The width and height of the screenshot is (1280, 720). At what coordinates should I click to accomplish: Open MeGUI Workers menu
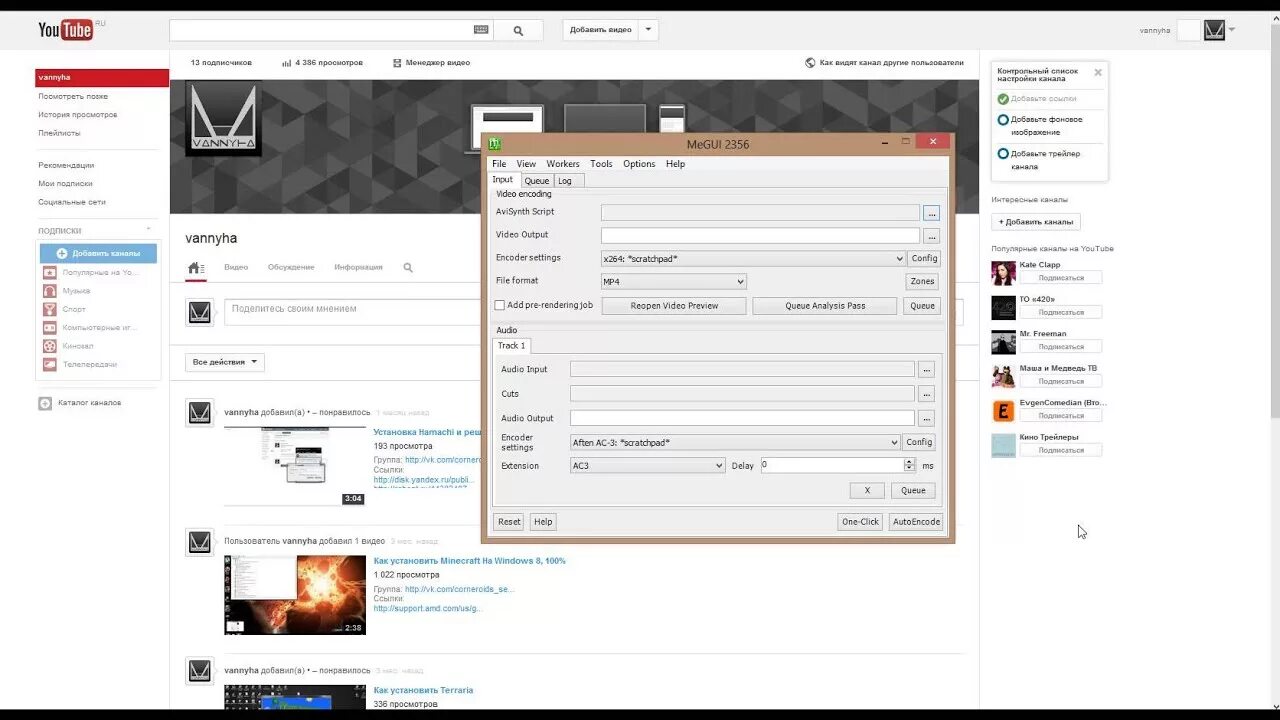tap(563, 164)
